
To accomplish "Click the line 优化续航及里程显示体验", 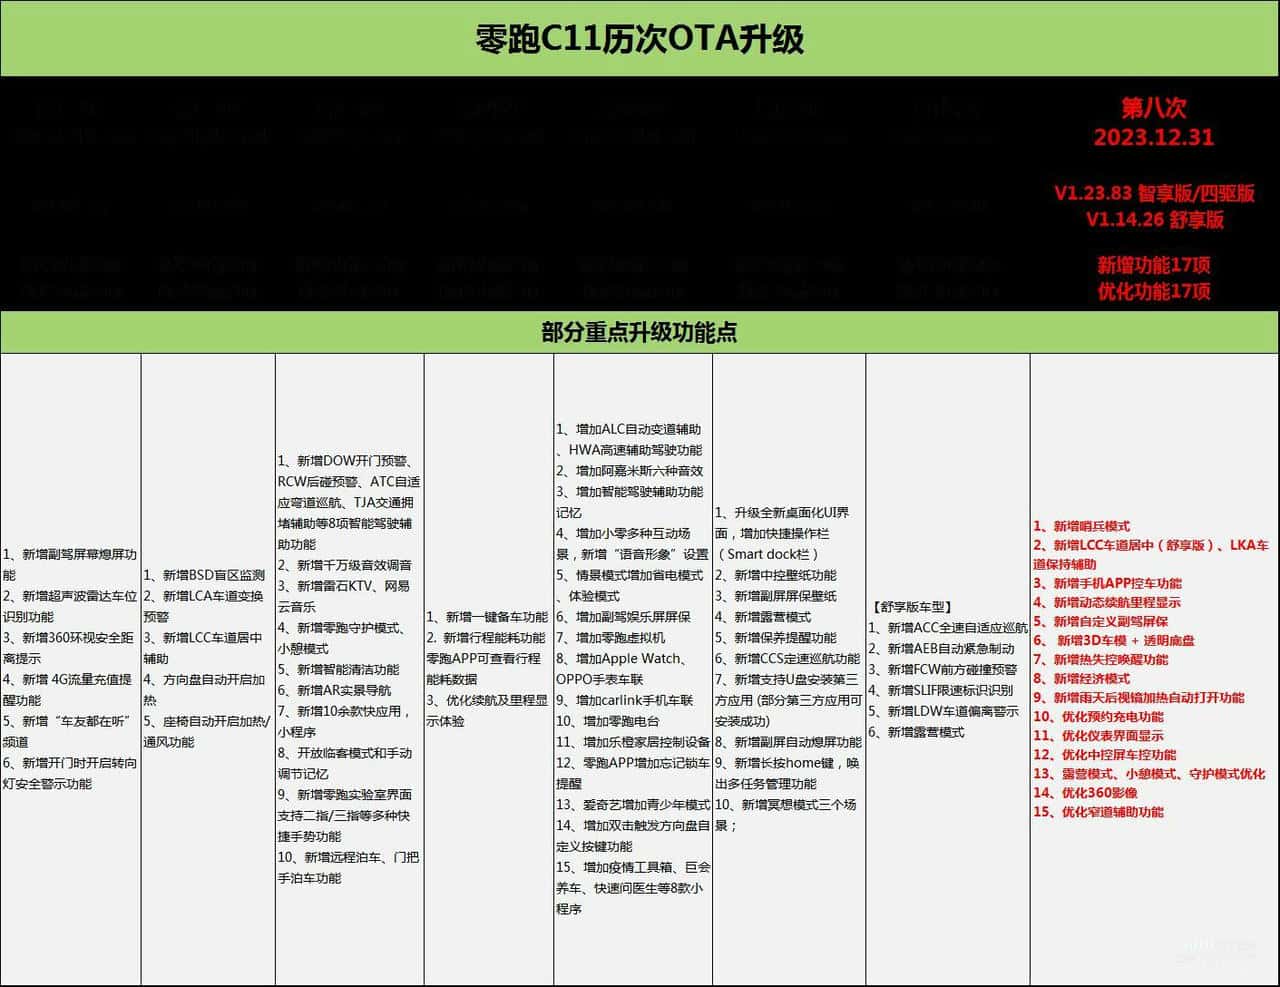I will coord(487,710).
